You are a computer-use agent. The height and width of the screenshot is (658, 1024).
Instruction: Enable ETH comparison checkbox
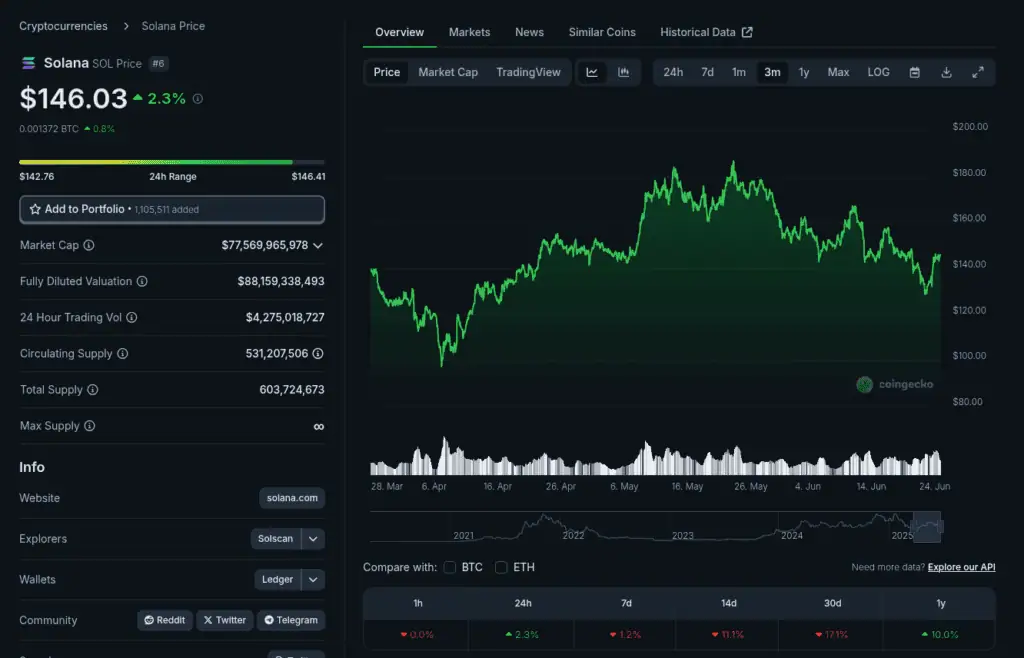coord(501,567)
